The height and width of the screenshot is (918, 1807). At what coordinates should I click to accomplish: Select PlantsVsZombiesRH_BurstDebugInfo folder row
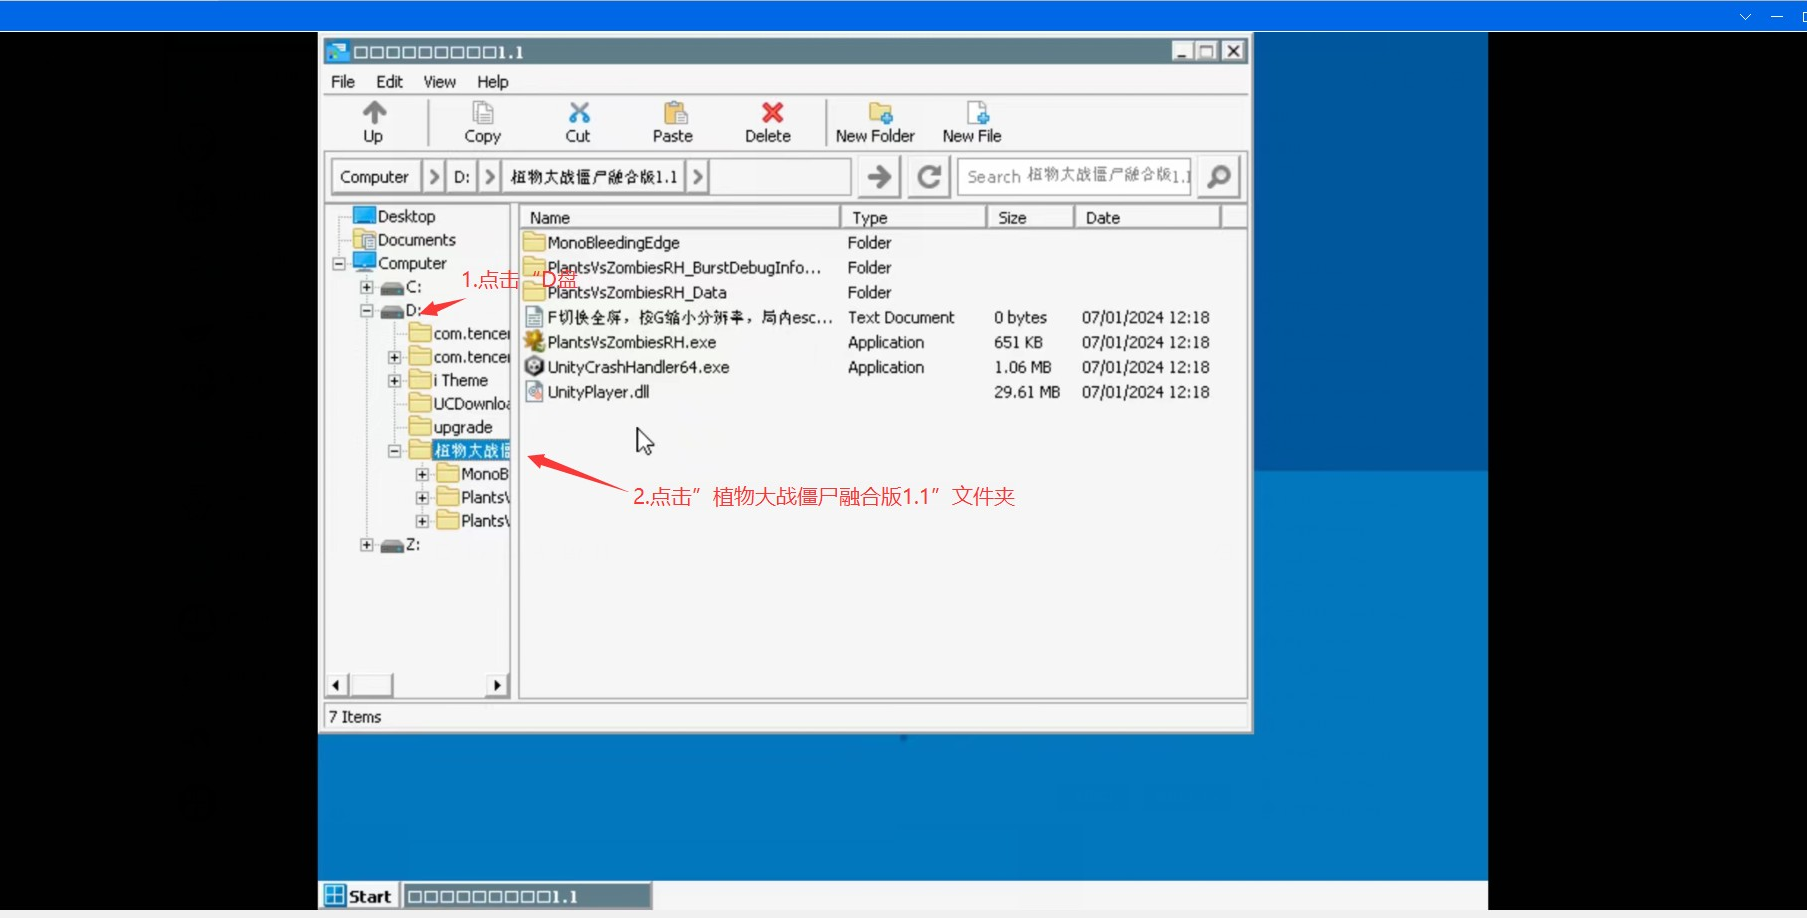[x=883, y=267]
